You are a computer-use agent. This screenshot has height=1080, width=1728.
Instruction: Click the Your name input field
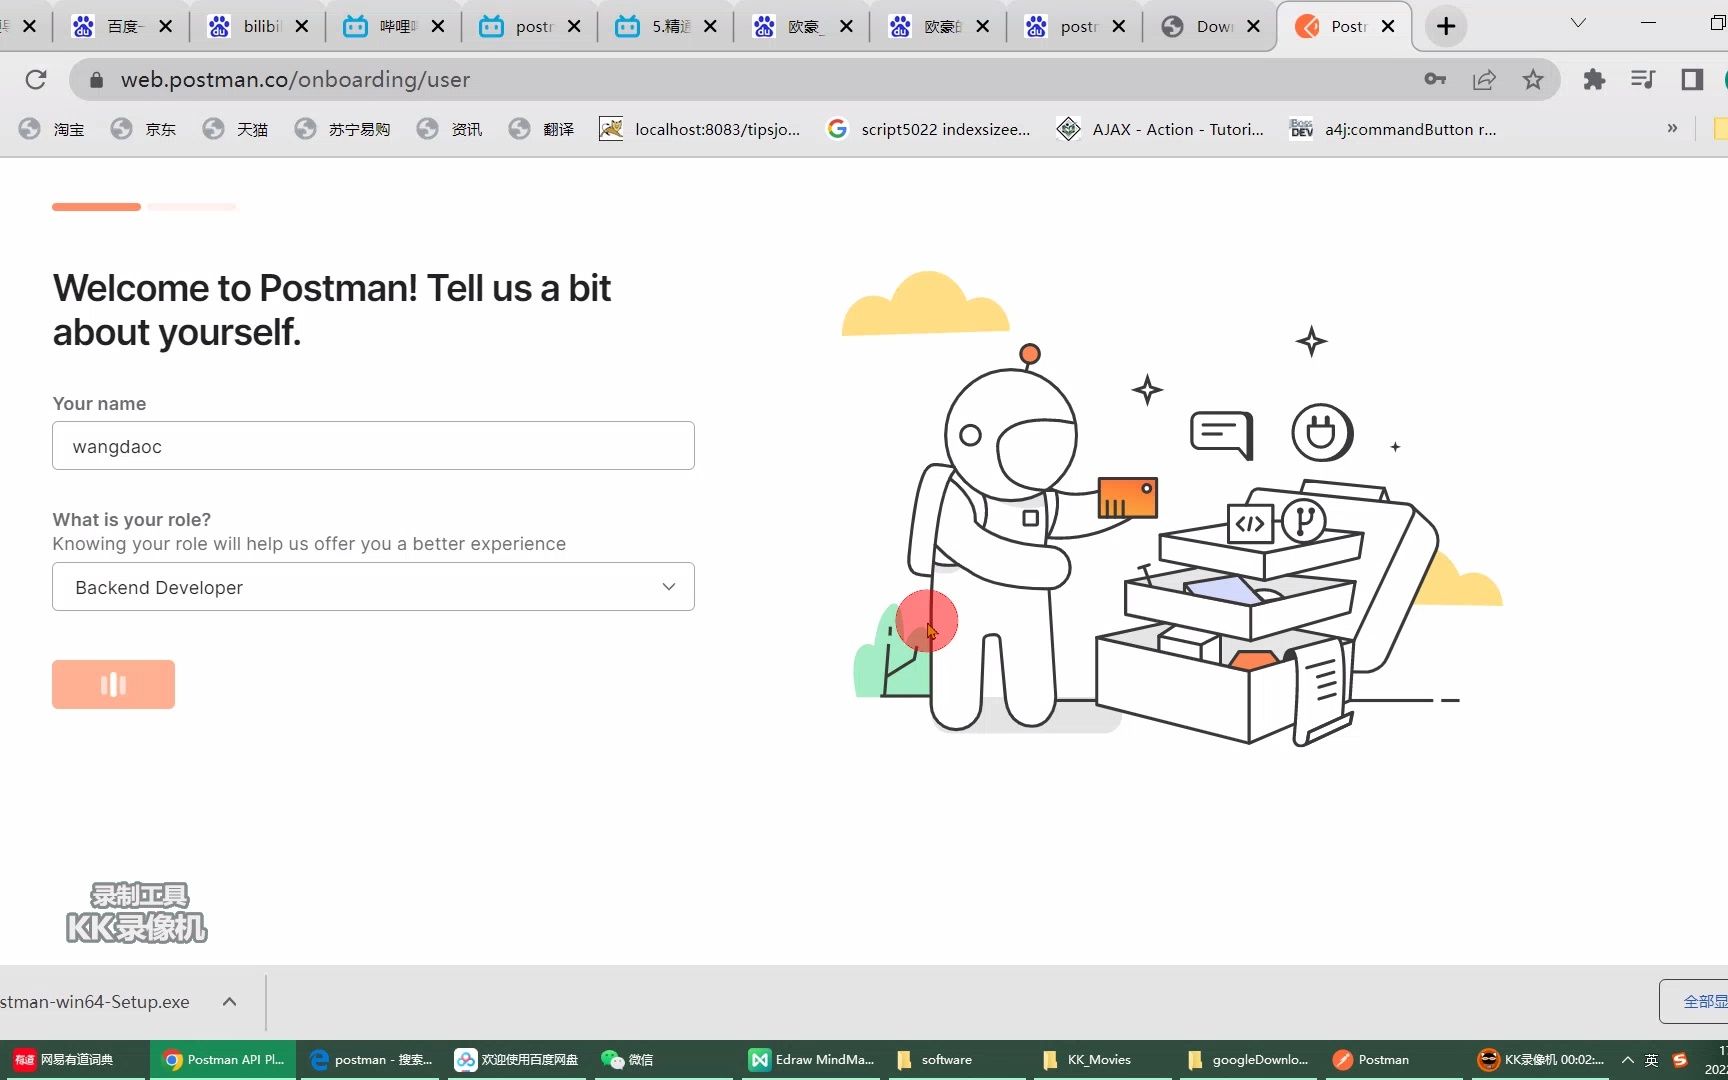(373, 446)
